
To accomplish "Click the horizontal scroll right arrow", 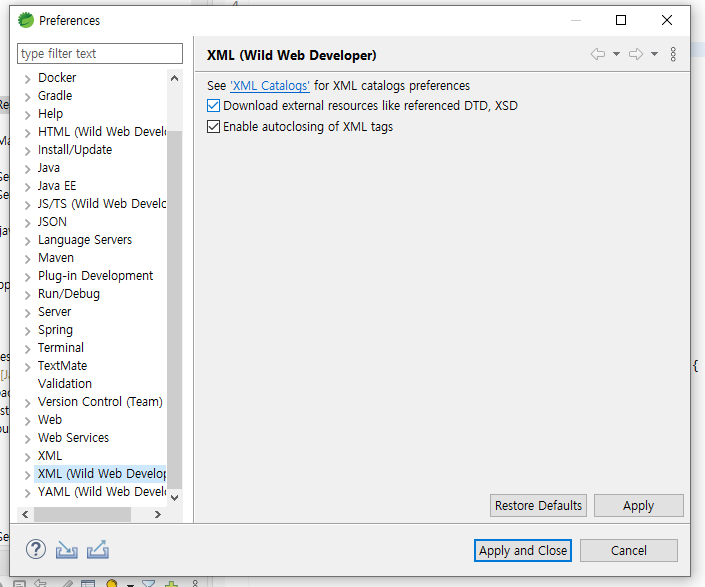I will click(x=158, y=515).
